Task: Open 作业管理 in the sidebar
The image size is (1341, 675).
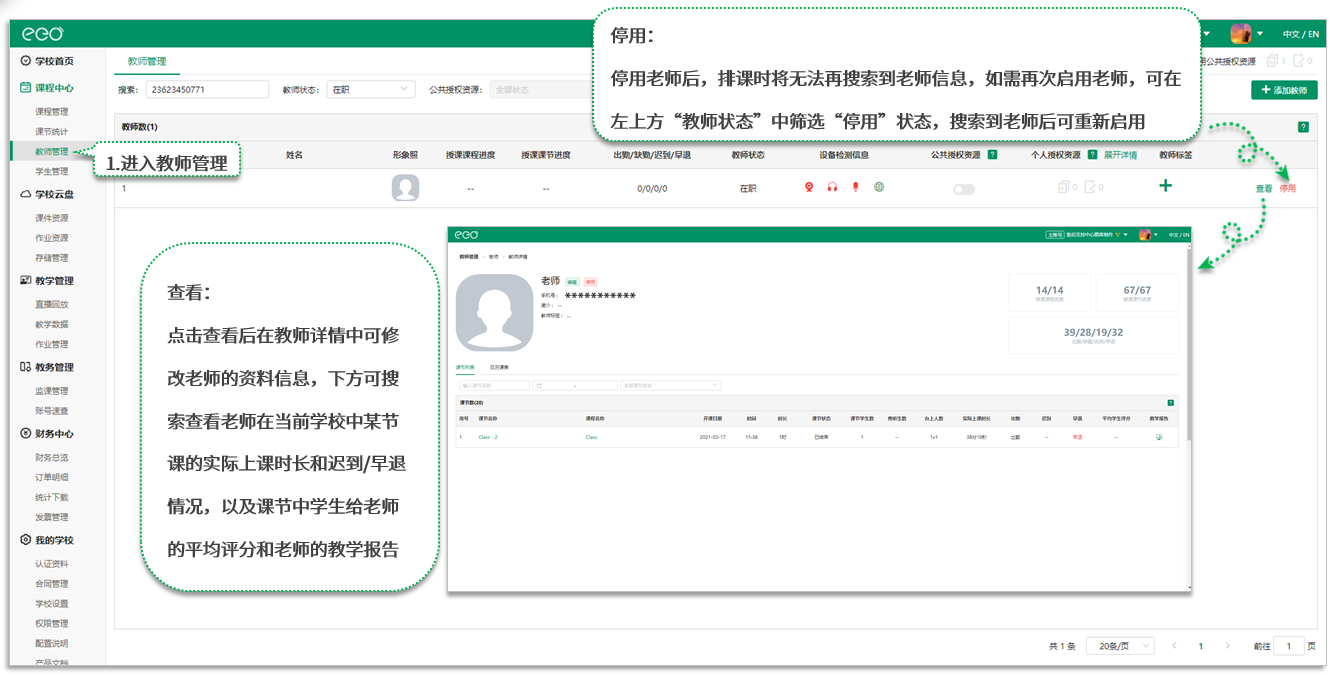Action: click(x=52, y=344)
